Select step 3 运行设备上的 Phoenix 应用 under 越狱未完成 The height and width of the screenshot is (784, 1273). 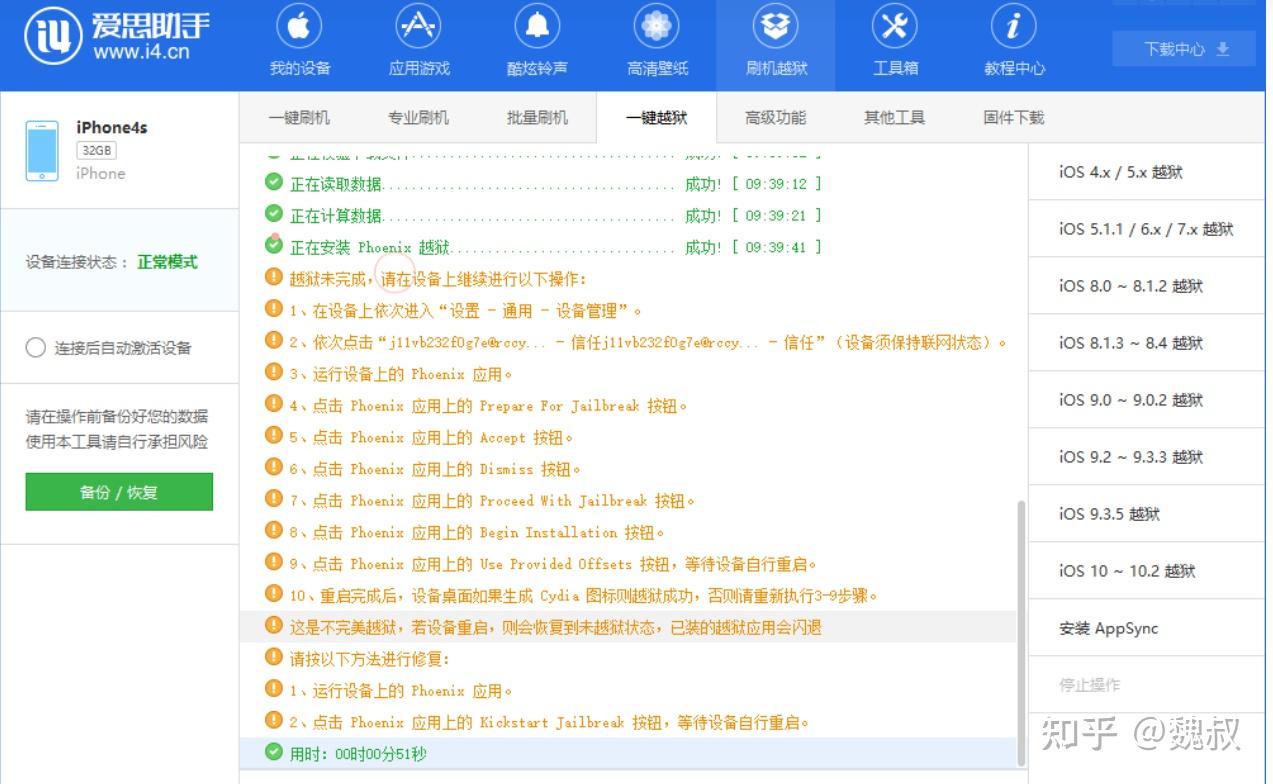coord(628,374)
